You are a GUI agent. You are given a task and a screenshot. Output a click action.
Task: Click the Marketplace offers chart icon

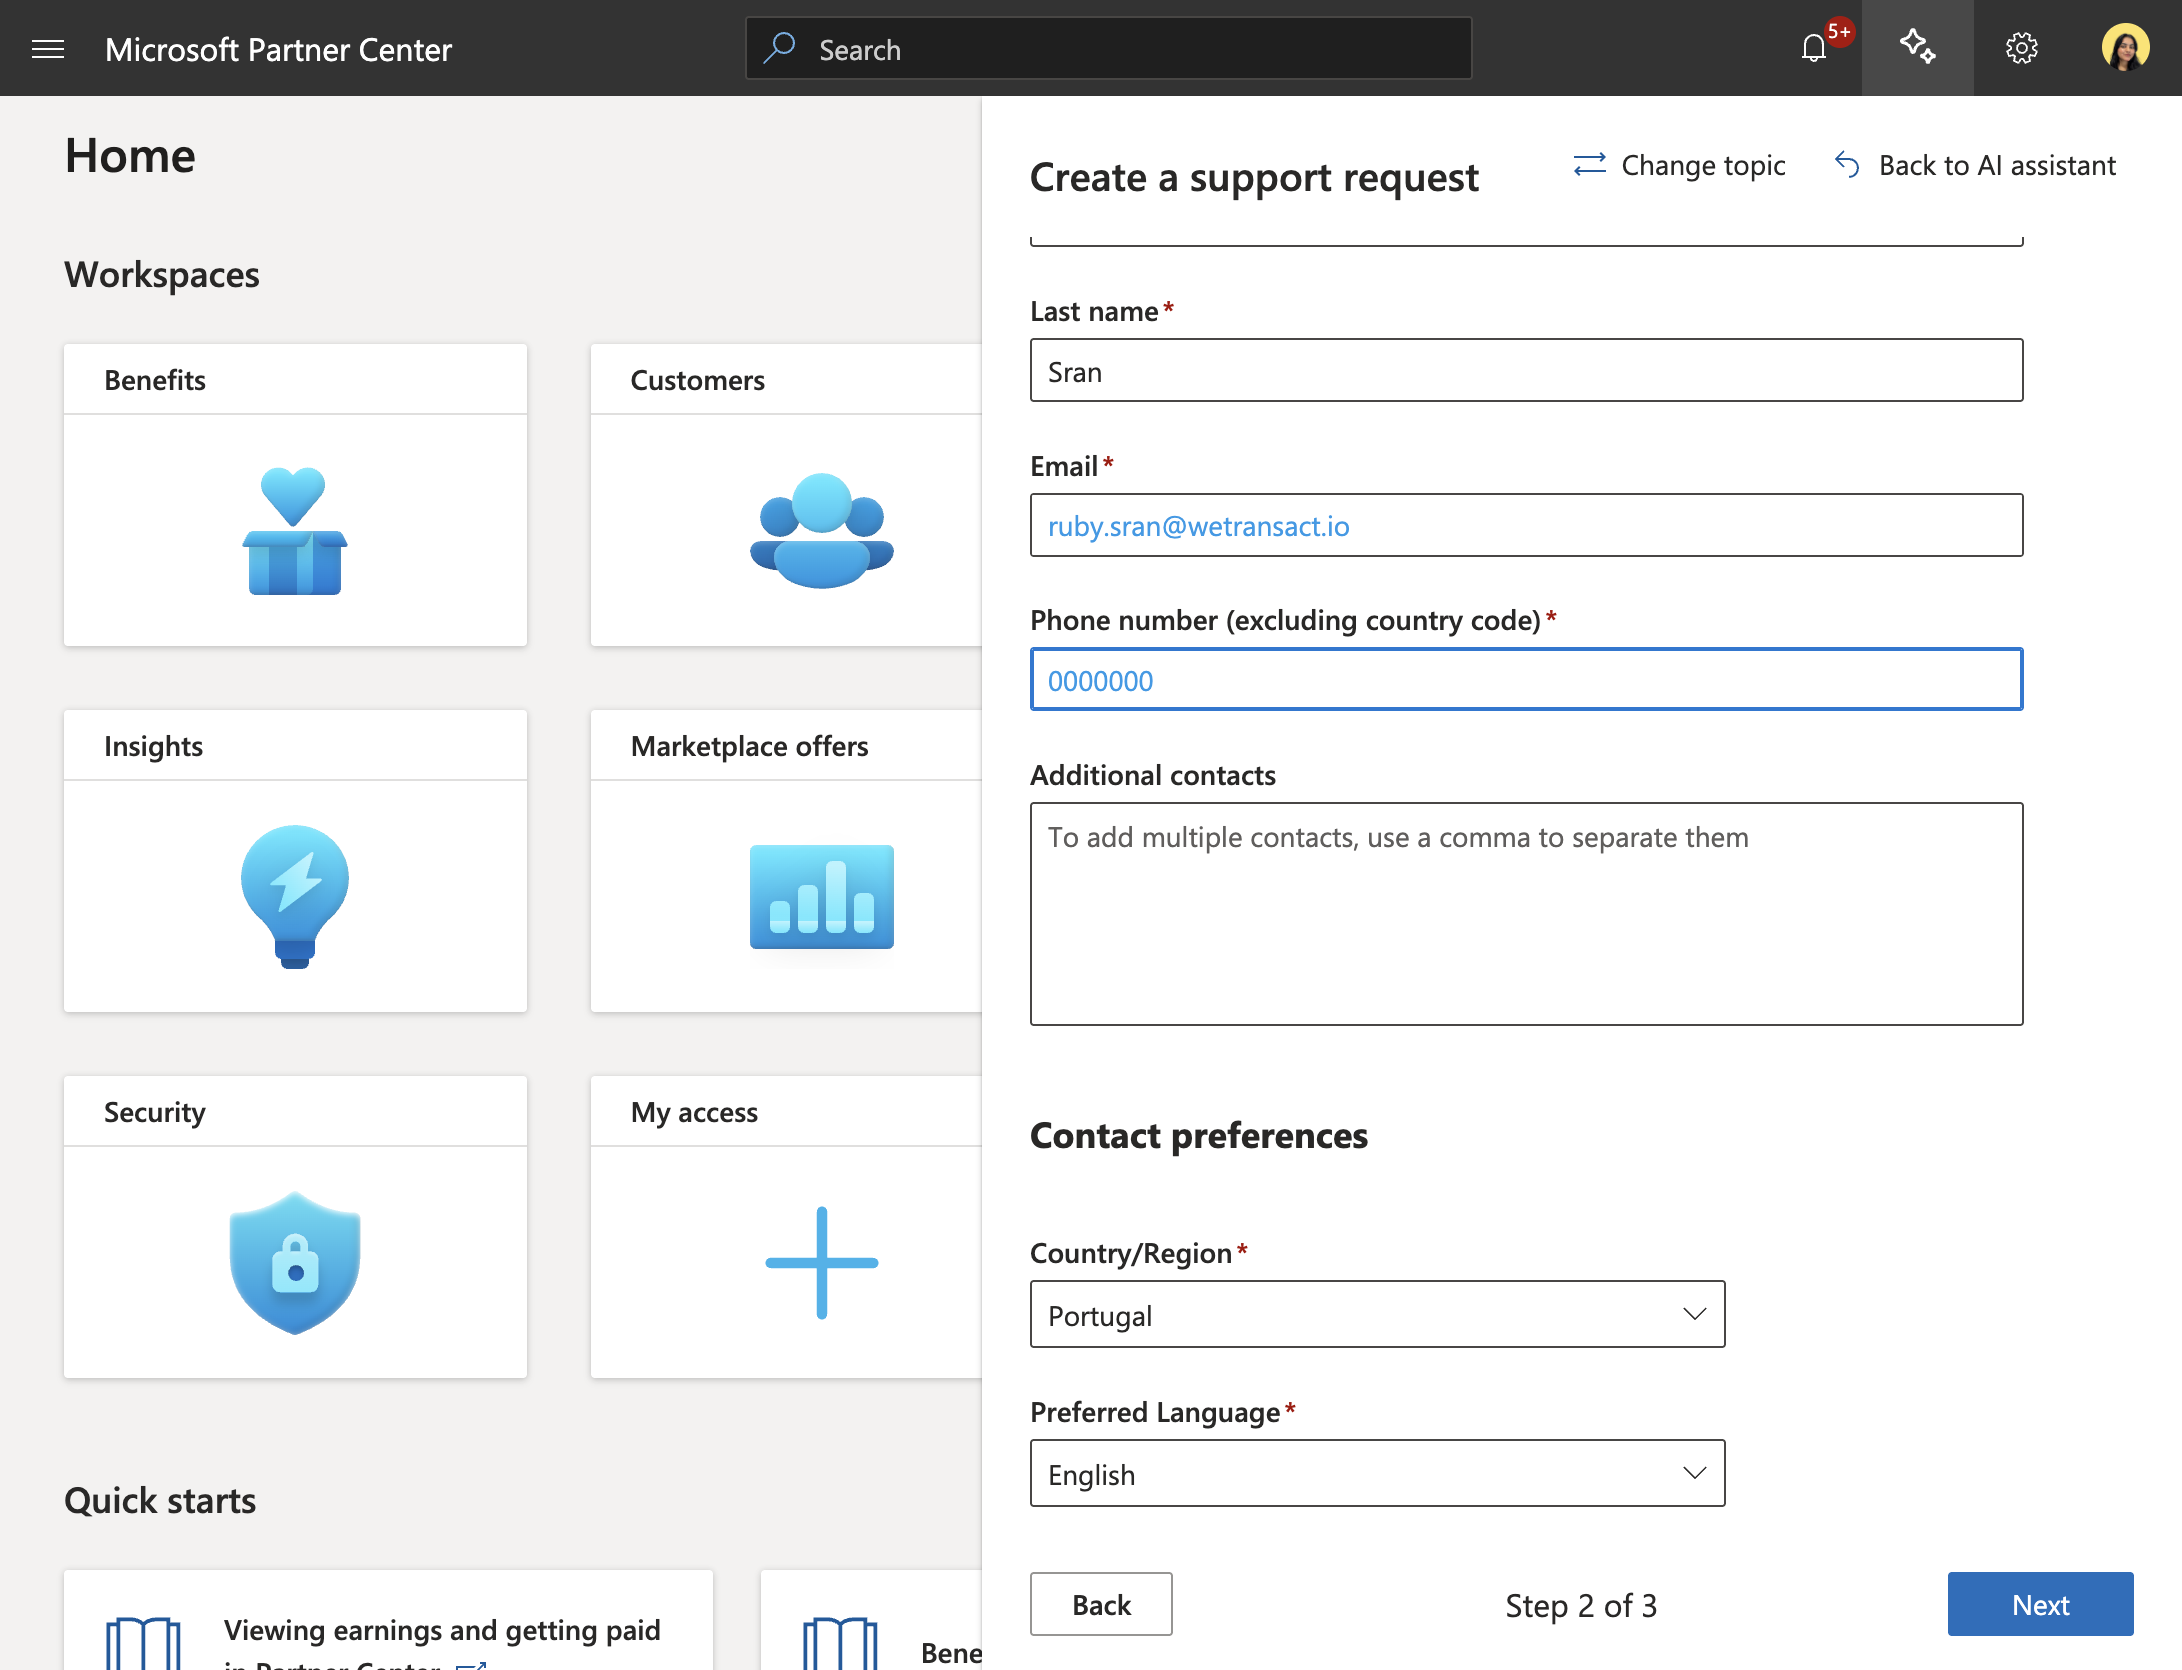click(x=821, y=897)
